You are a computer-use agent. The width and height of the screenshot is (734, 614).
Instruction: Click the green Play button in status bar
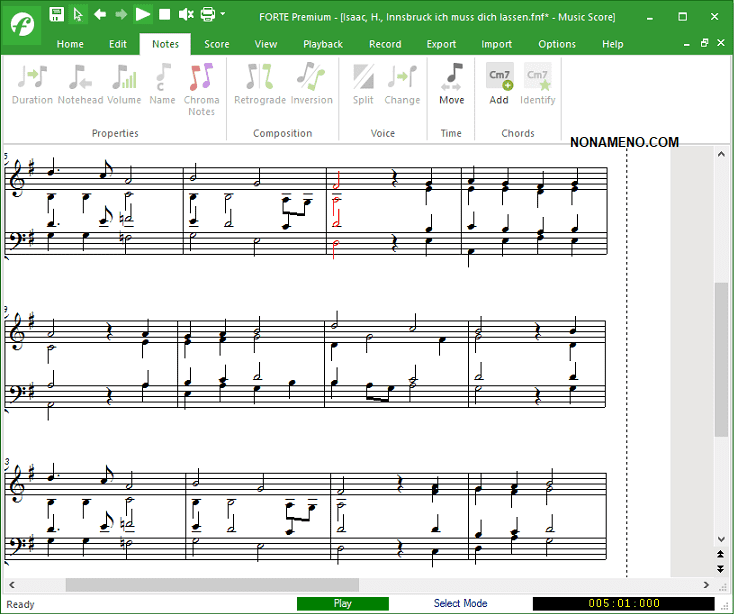tap(342, 603)
